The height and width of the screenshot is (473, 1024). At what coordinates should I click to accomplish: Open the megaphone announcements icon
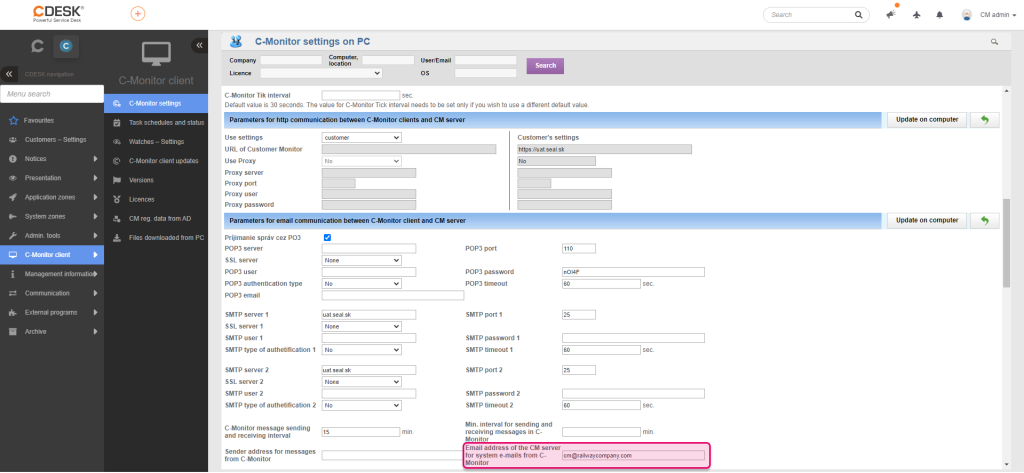pos(891,14)
